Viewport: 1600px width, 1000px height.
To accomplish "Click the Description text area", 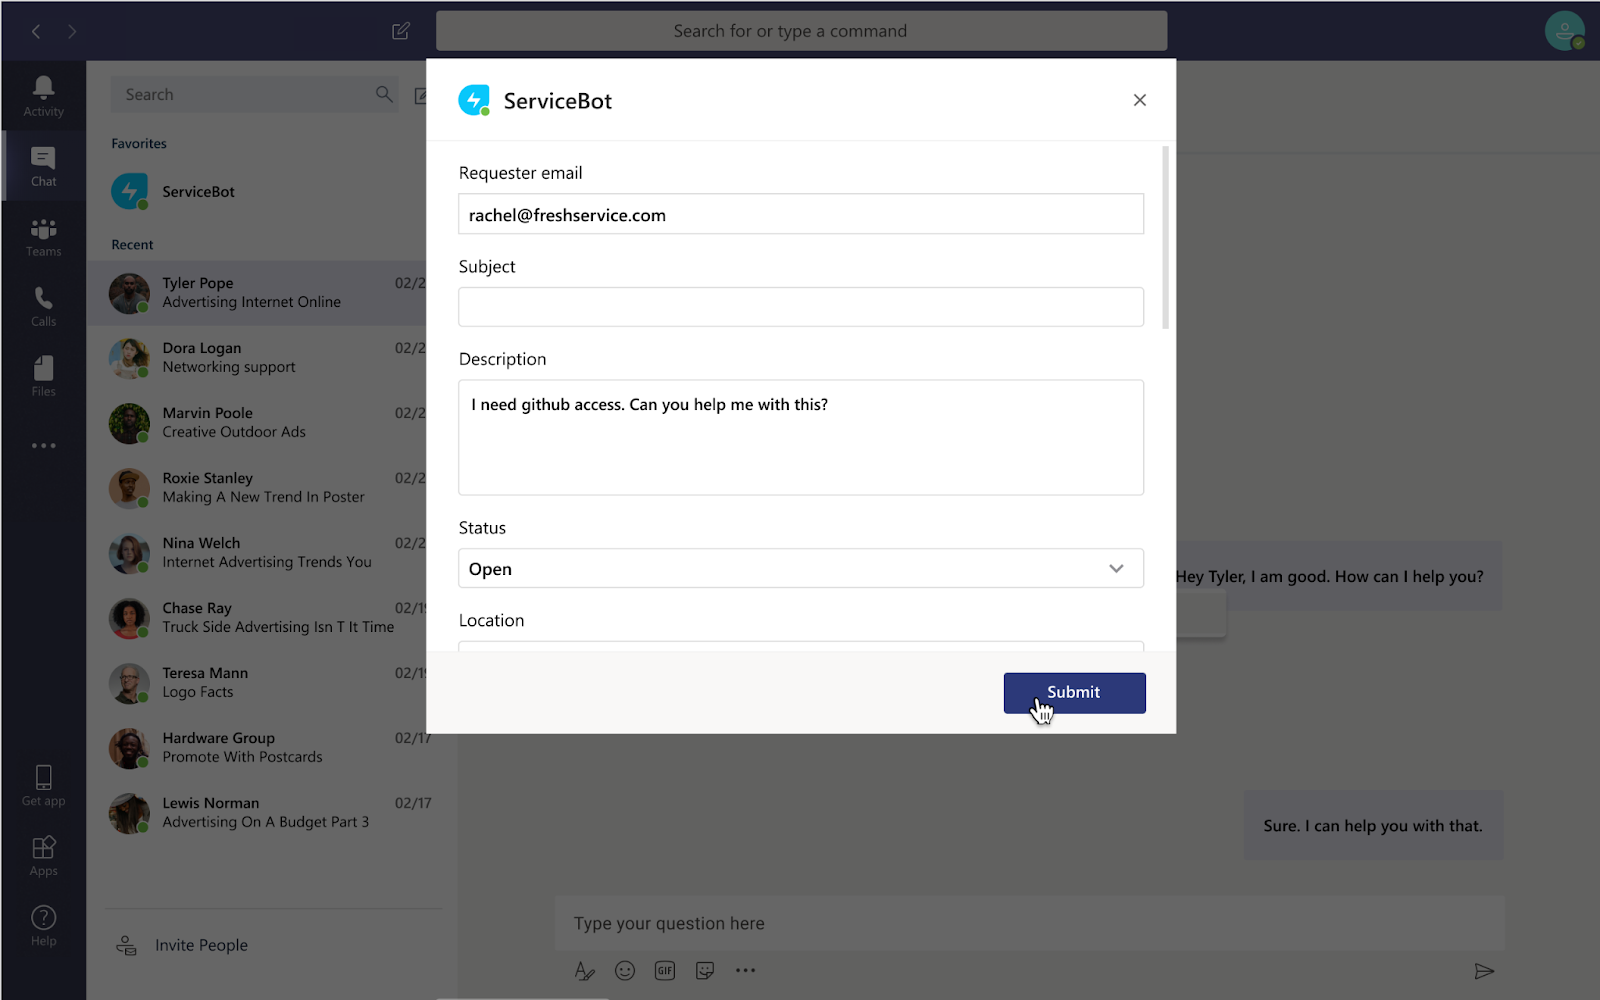I will [801, 437].
